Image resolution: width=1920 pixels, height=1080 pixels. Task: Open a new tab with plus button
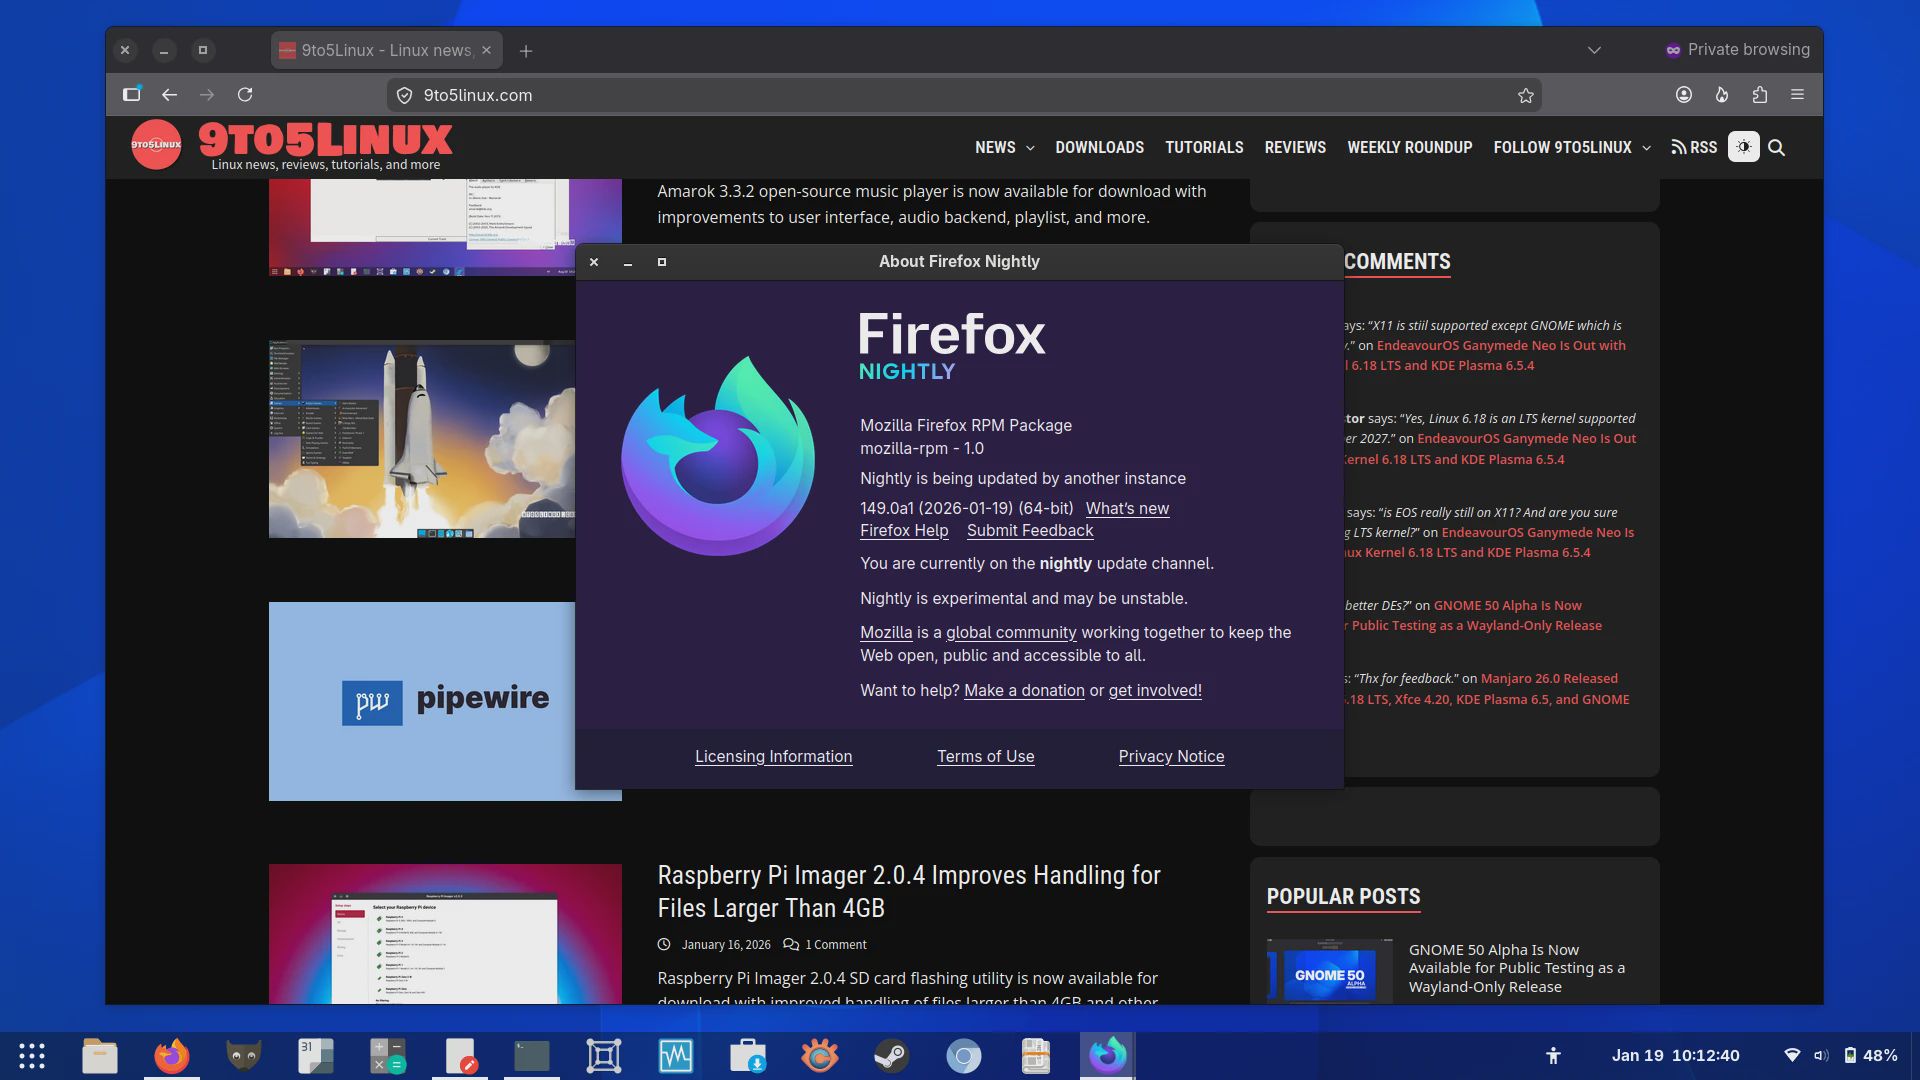pyautogui.click(x=526, y=51)
